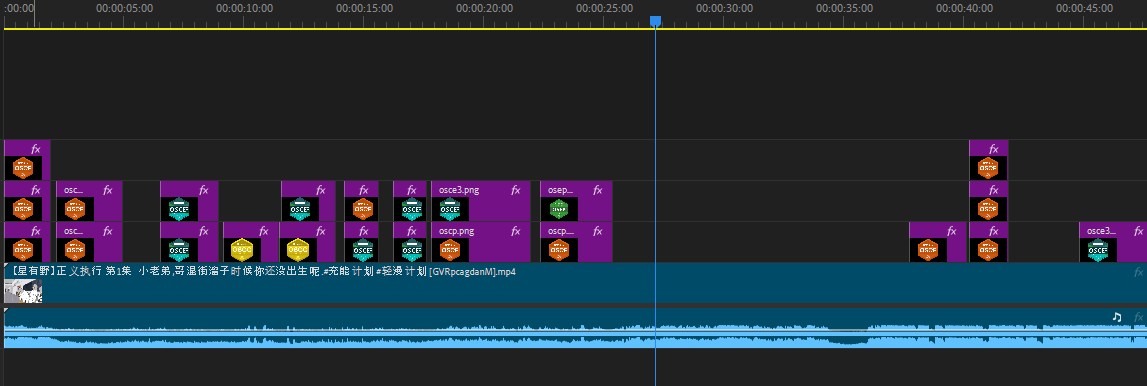Click fx badge on the second yellow badge clip

(x=320, y=231)
